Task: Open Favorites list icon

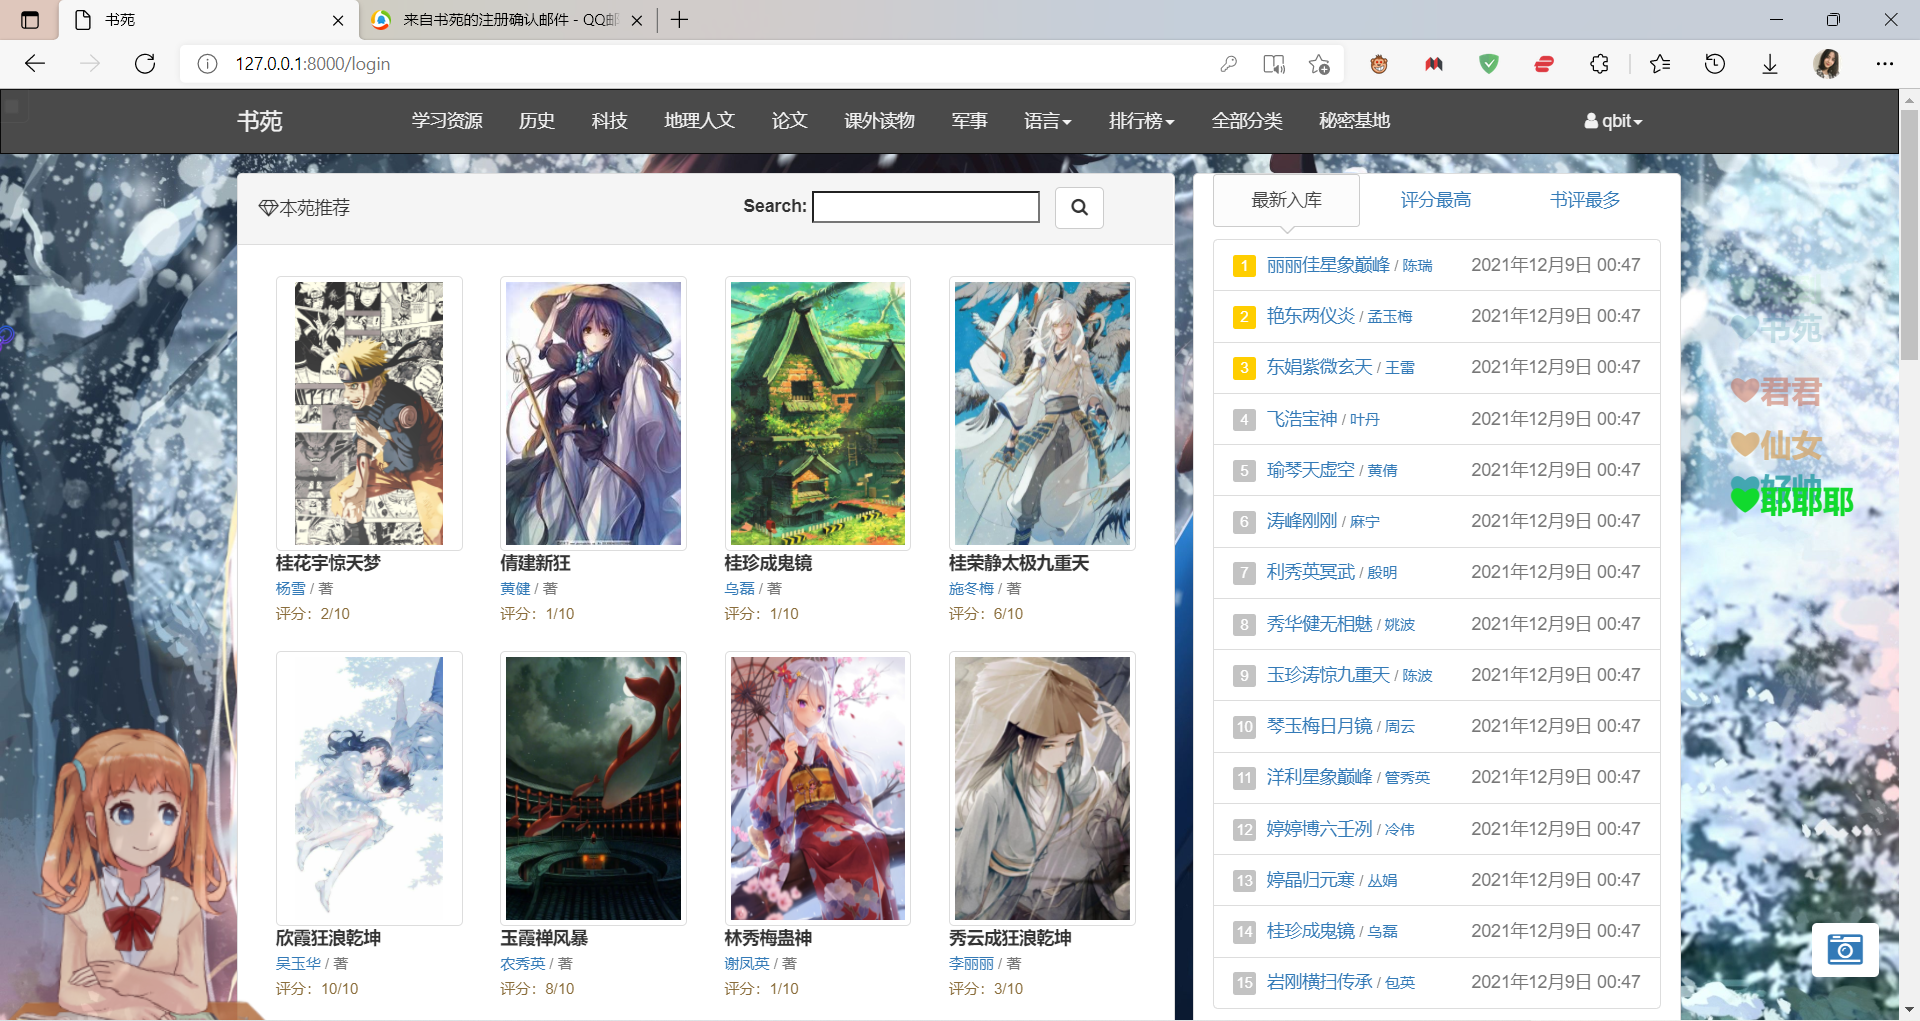Action: pos(1660,64)
